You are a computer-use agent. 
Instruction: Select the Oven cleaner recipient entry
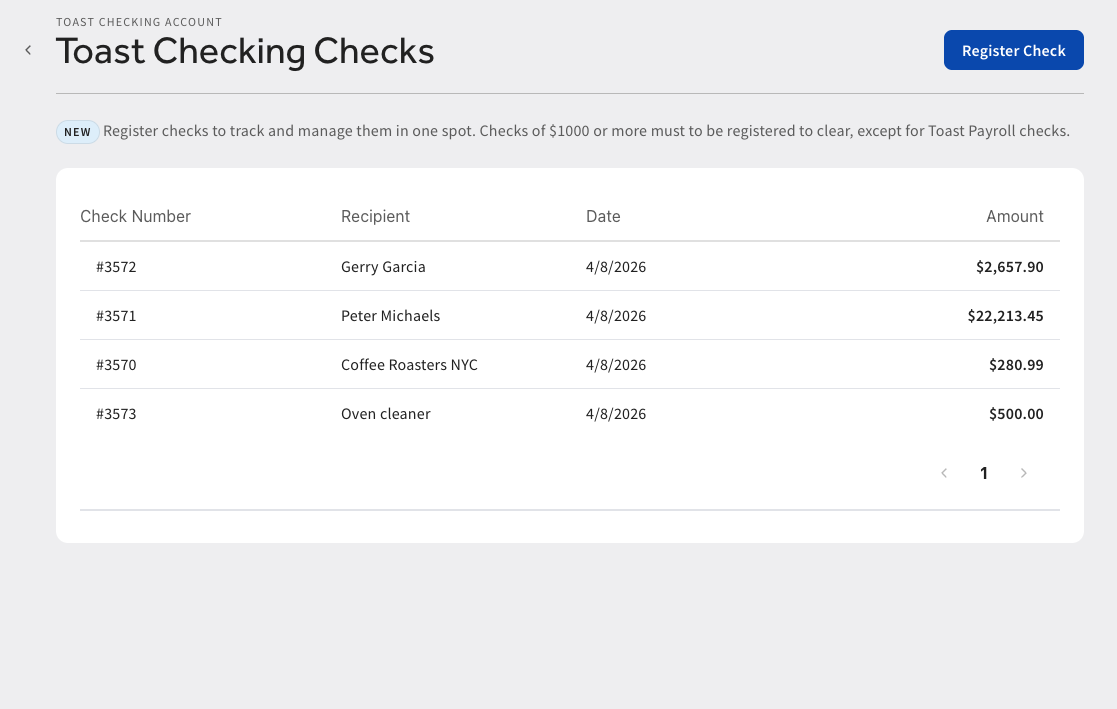tap(385, 414)
